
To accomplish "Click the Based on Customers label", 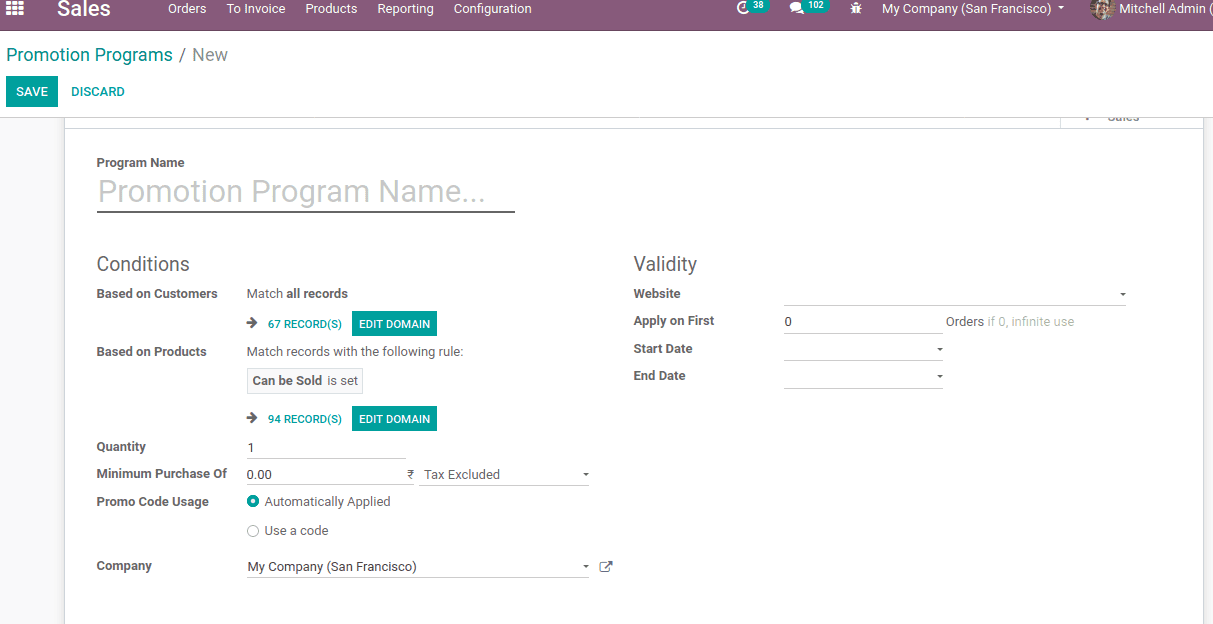I will 157,294.
